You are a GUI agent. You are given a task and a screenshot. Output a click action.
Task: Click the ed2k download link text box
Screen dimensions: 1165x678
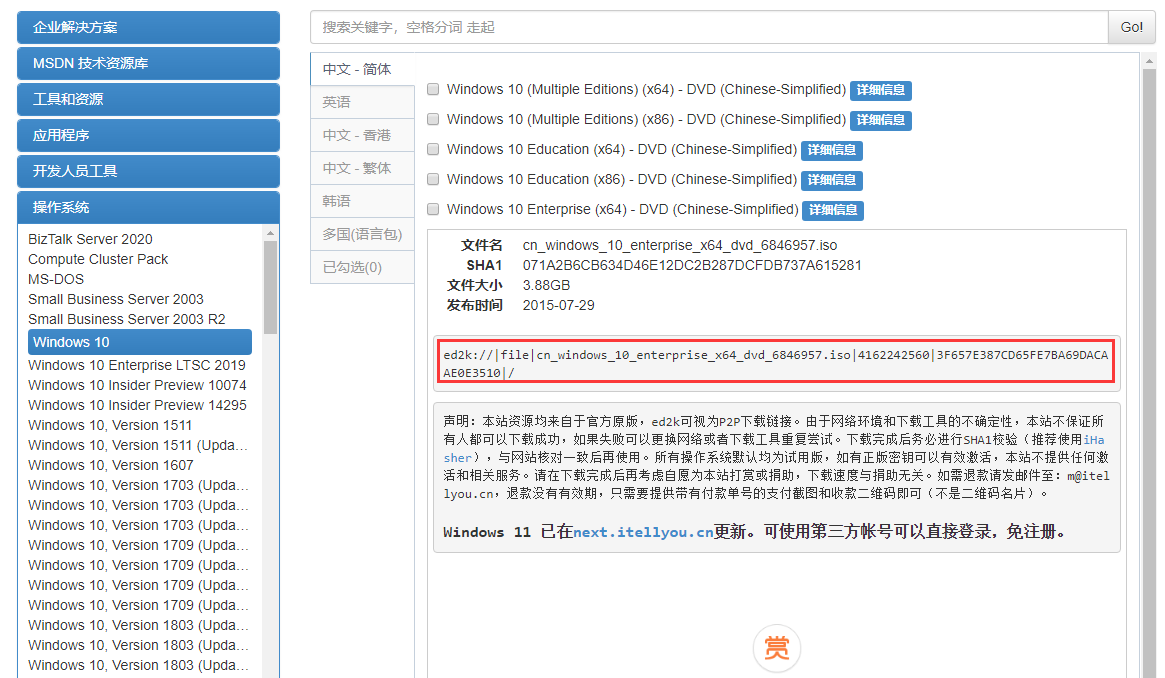(776, 364)
